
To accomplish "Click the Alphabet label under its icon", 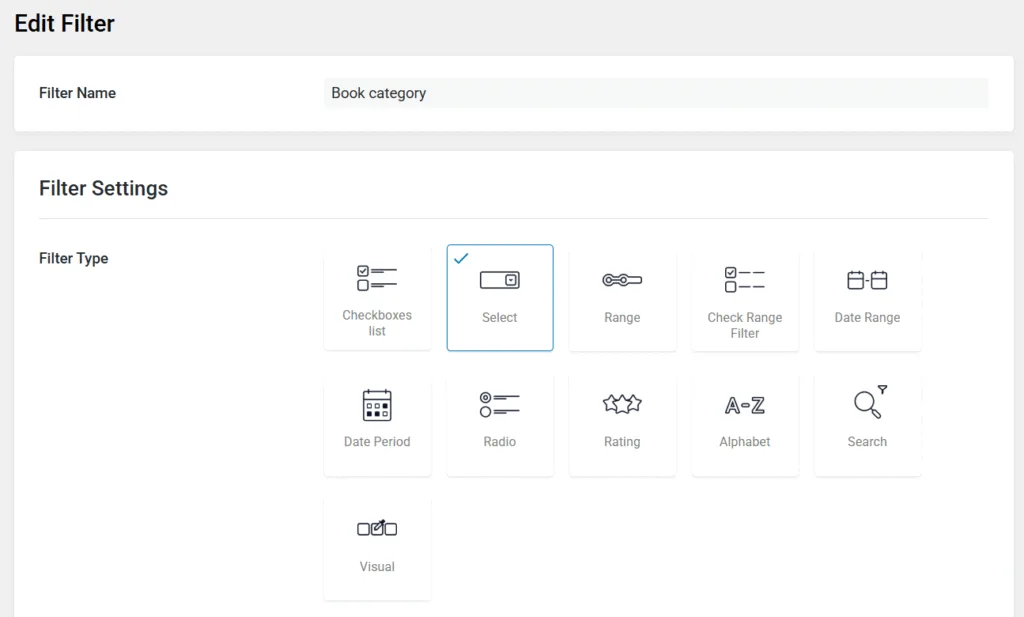I will click(745, 441).
